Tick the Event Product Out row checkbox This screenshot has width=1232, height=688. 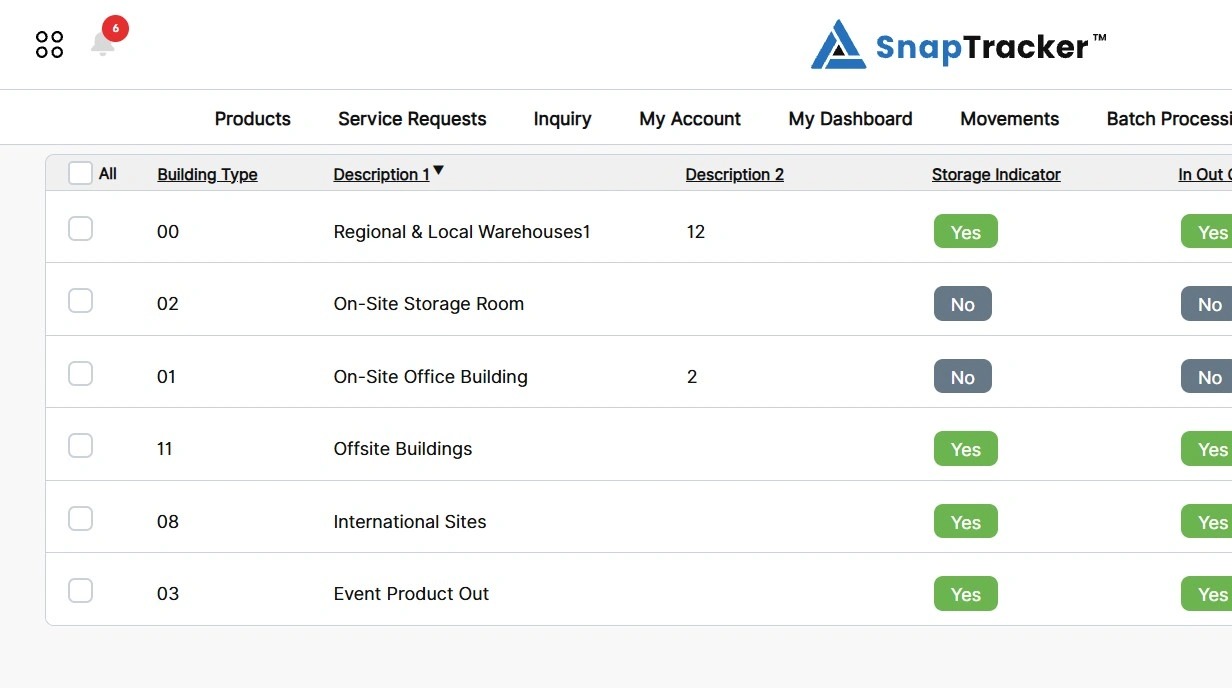80,591
